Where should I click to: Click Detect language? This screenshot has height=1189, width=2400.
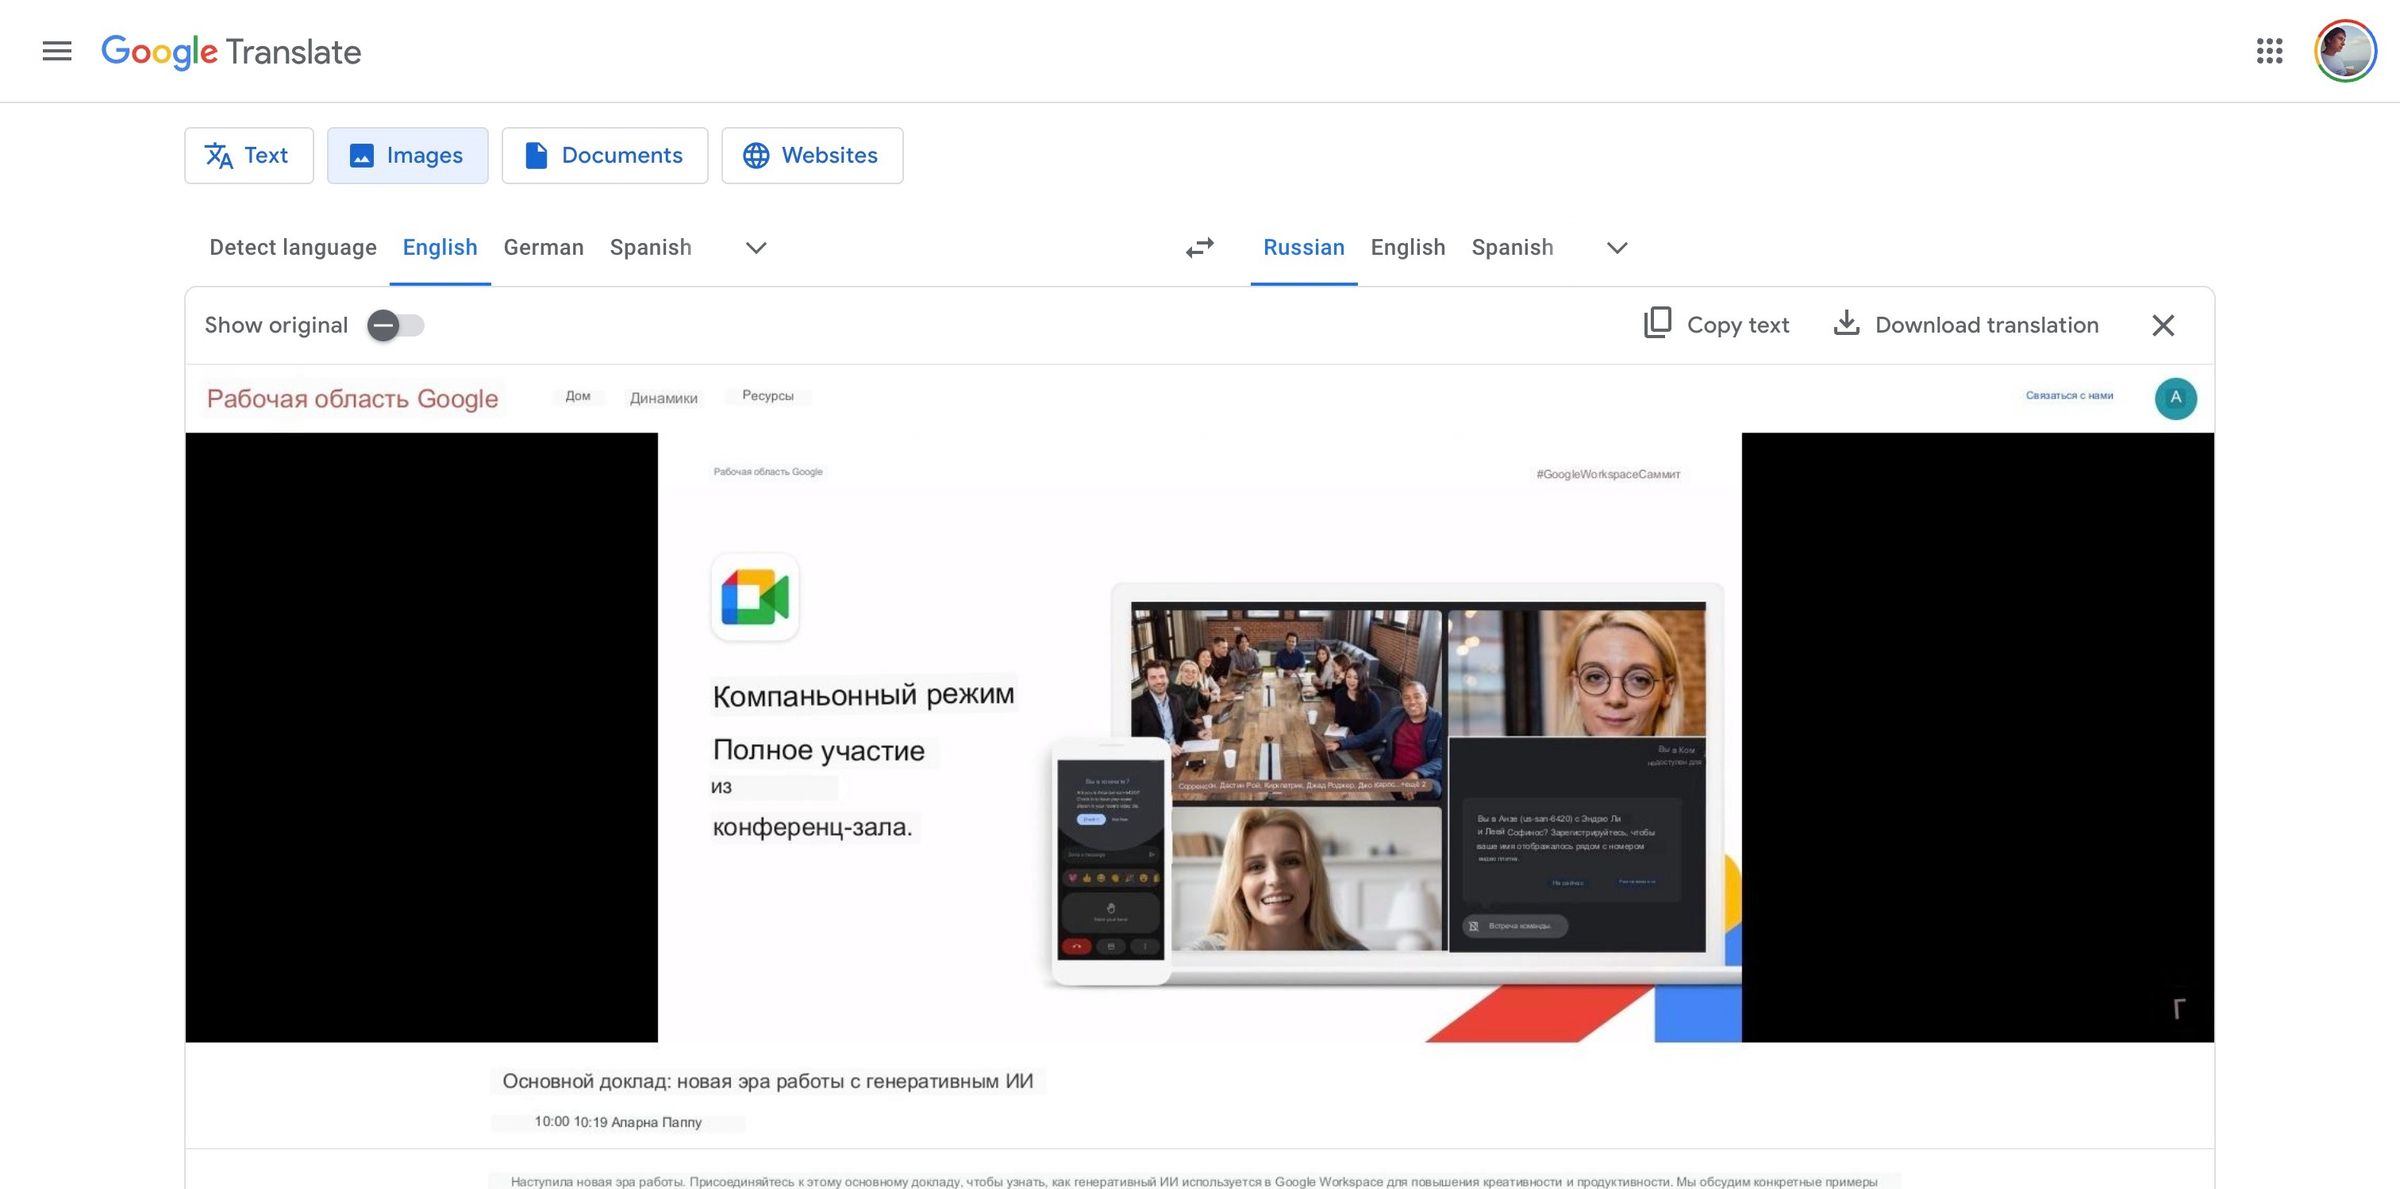(293, 247)
